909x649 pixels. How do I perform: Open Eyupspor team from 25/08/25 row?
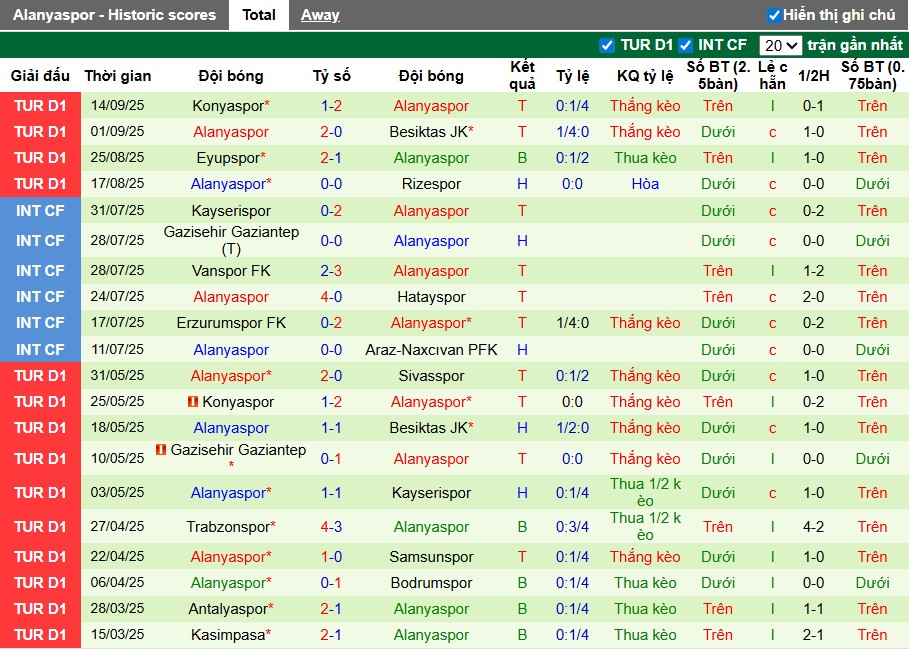pyautogui.click(x=227, y=158)
